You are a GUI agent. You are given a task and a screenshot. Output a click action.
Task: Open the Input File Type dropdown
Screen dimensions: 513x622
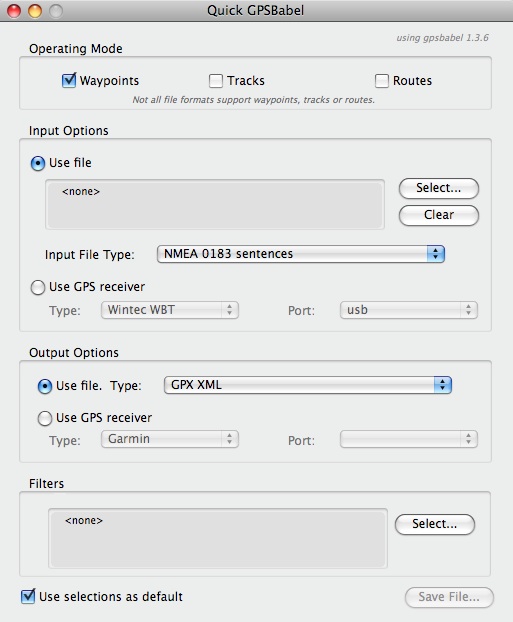pos(301,254)
